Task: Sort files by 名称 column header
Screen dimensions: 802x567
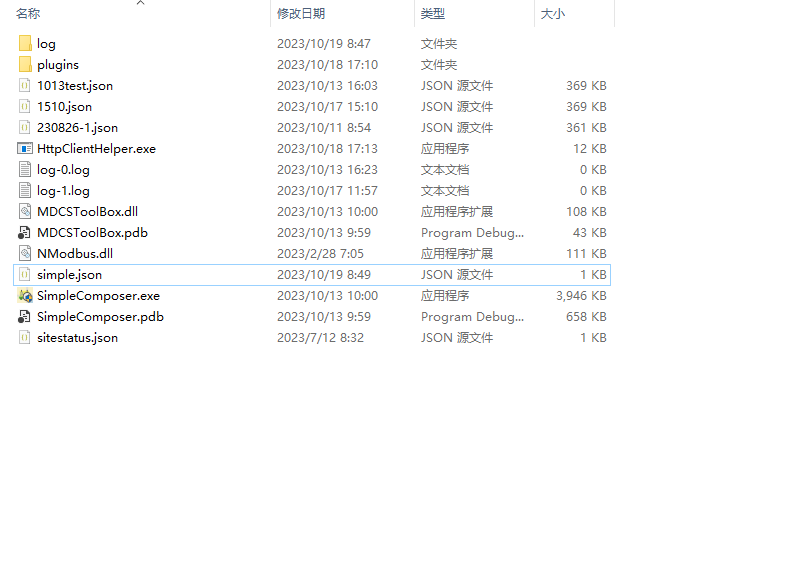Action: (x=28, y=14)
